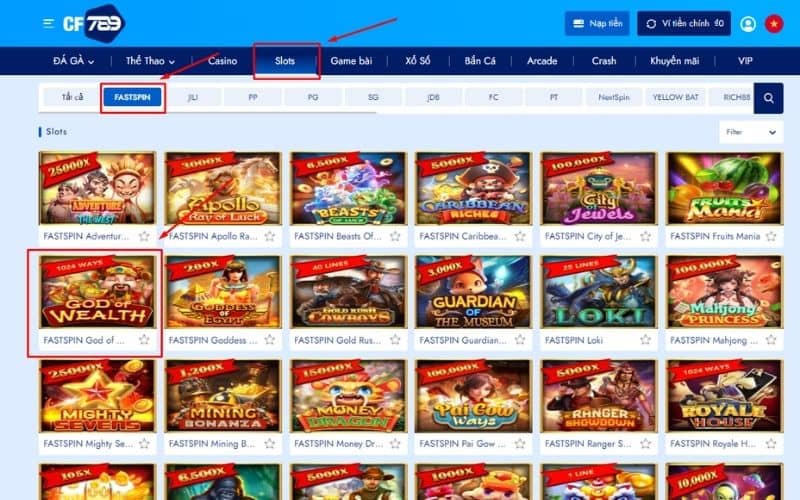This screenshot has width=800, height=500.
Task: Open the God of Wealth game thumbnail
Action: click(97, 292)
